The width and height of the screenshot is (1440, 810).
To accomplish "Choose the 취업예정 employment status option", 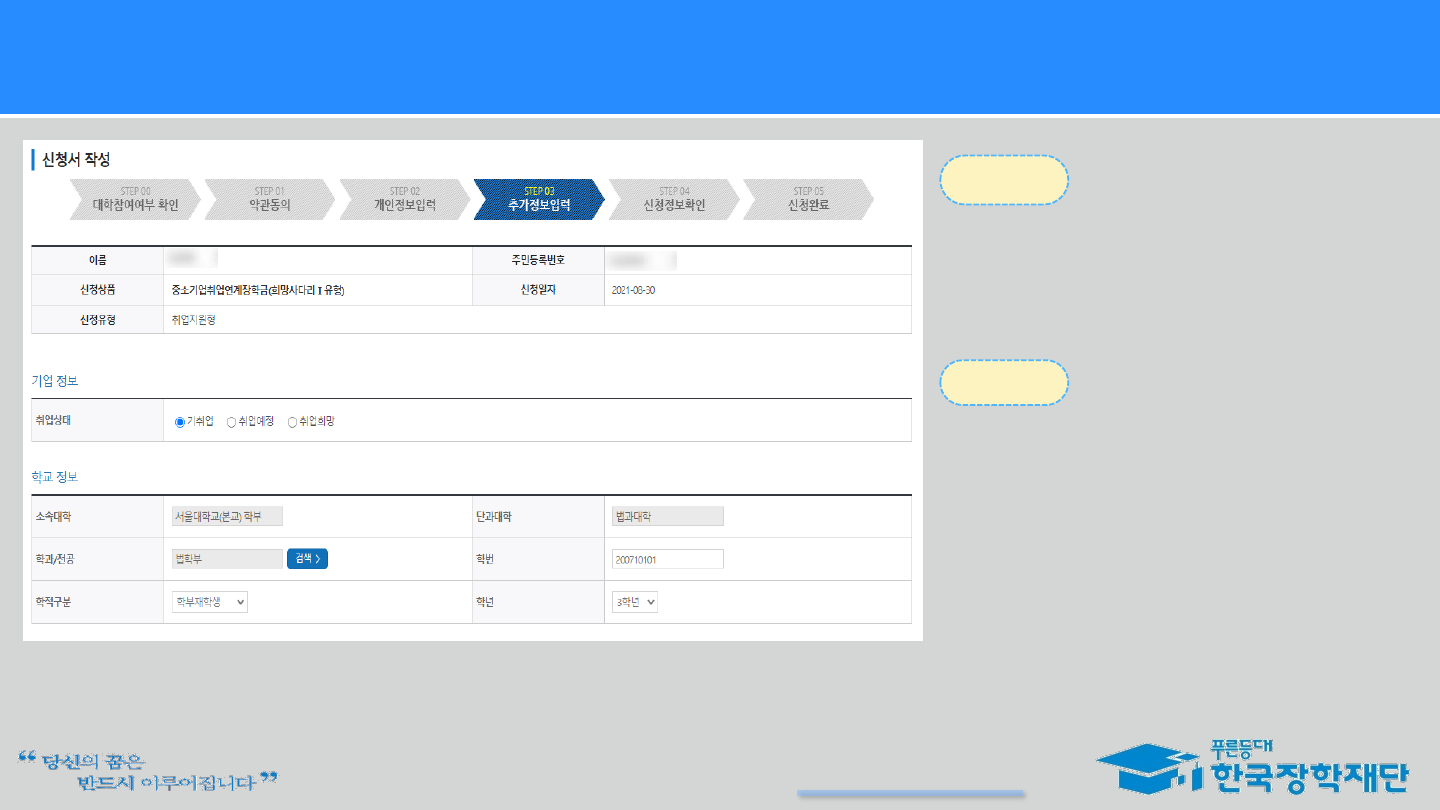I will [x=232, y=422].
